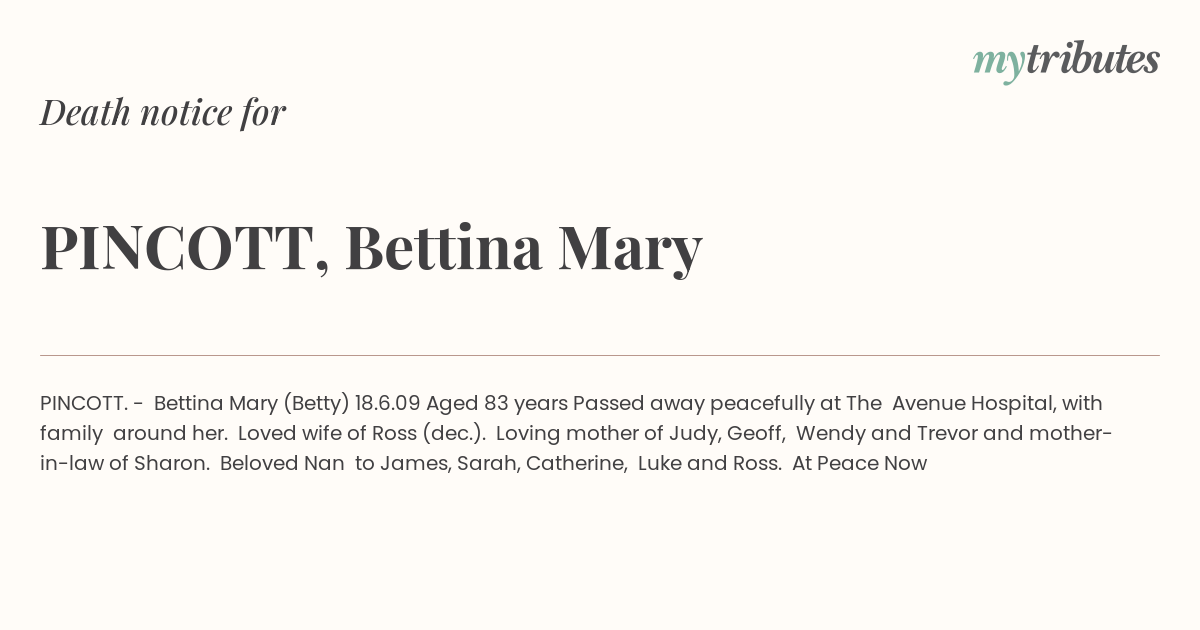Click the mytributes logo

click(1066, 61)
